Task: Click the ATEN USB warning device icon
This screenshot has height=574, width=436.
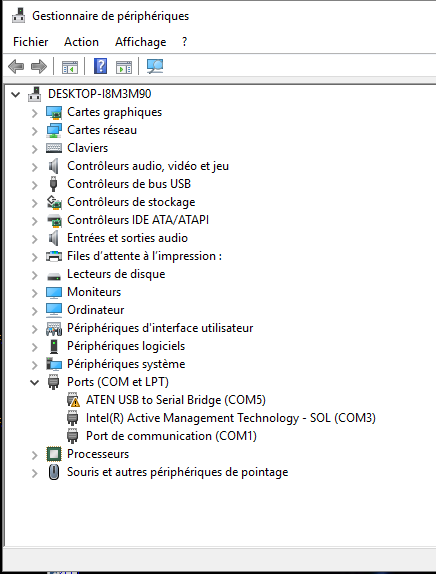Action: (x=73, y=400)
